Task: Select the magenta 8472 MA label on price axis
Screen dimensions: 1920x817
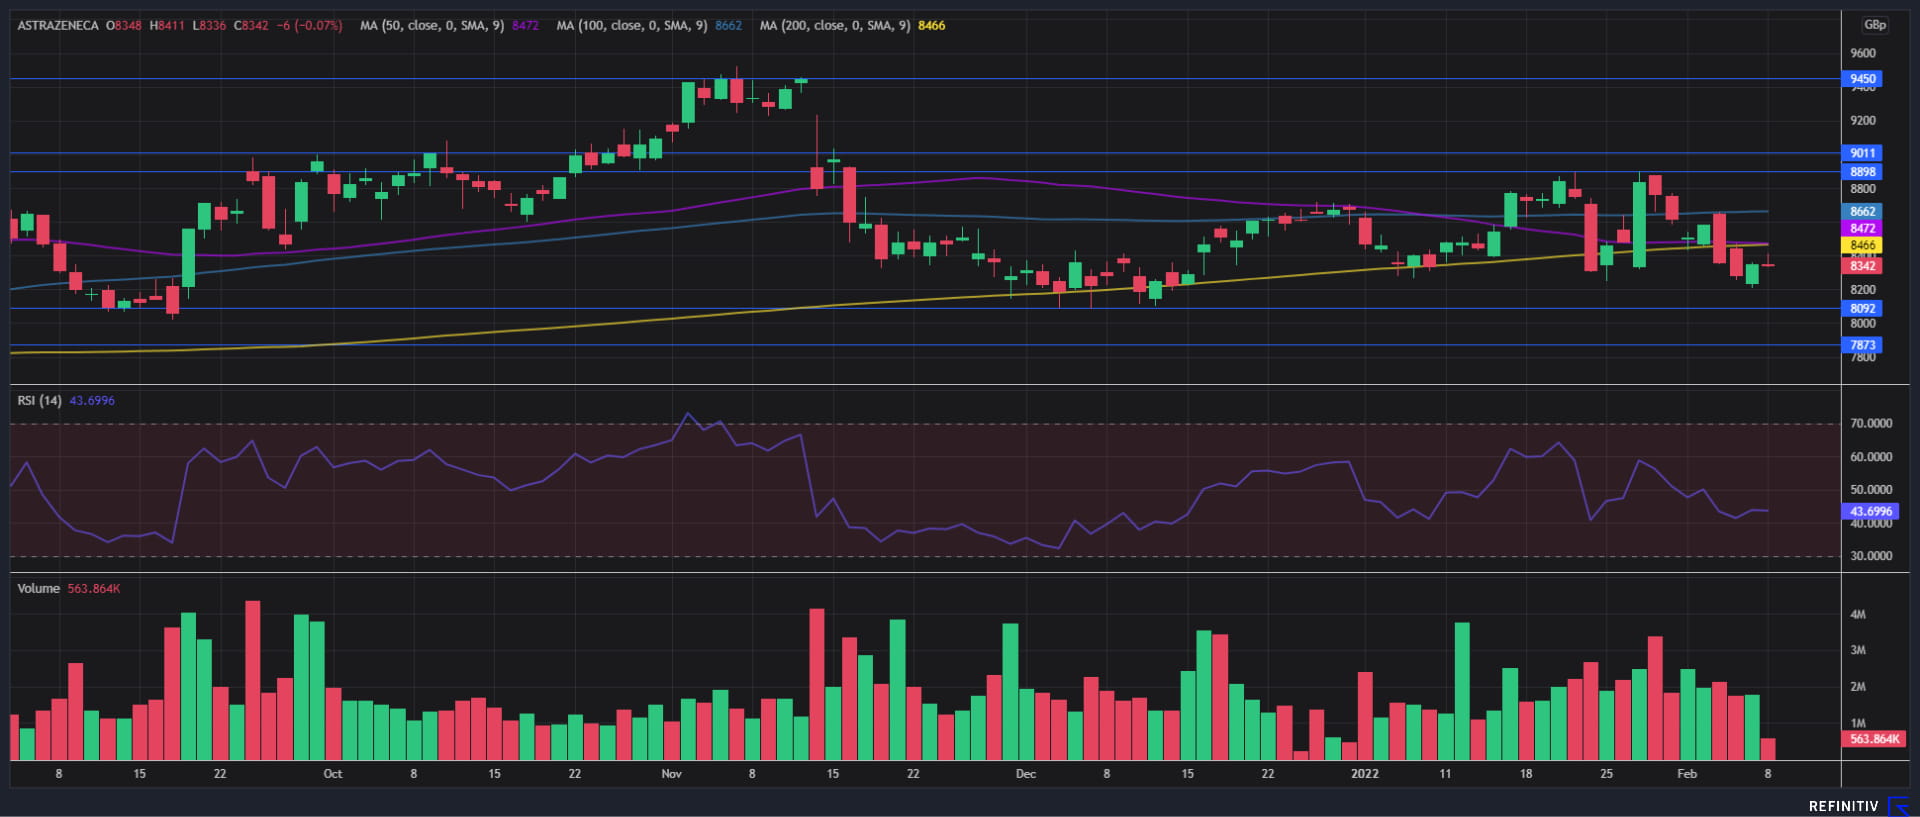Action: [1862, 229]
